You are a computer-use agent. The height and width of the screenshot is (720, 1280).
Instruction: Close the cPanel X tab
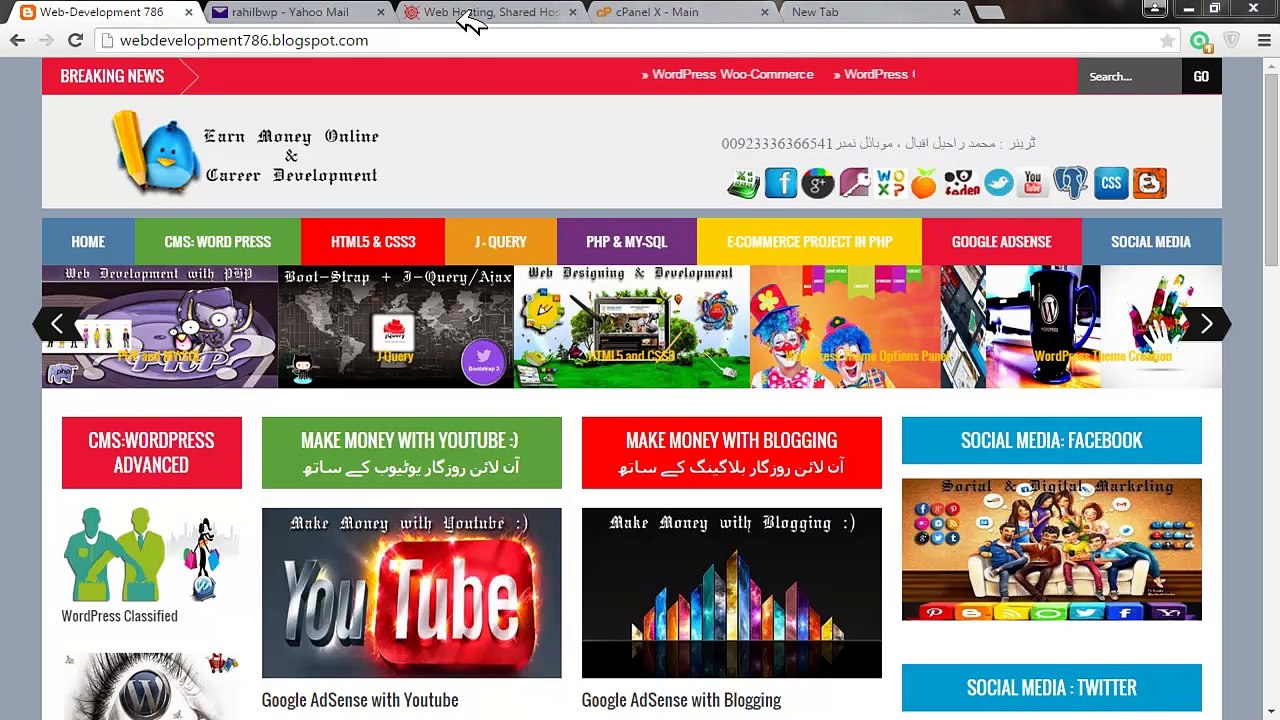[765, 12]
